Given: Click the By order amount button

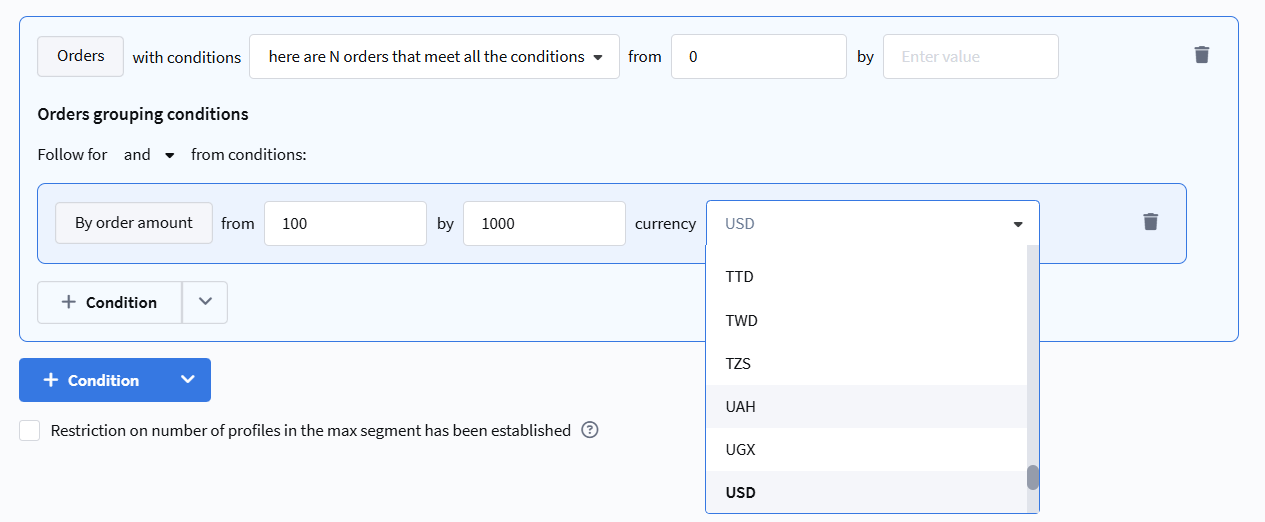Looking at the screenshot, I should [x=134, y=223].
